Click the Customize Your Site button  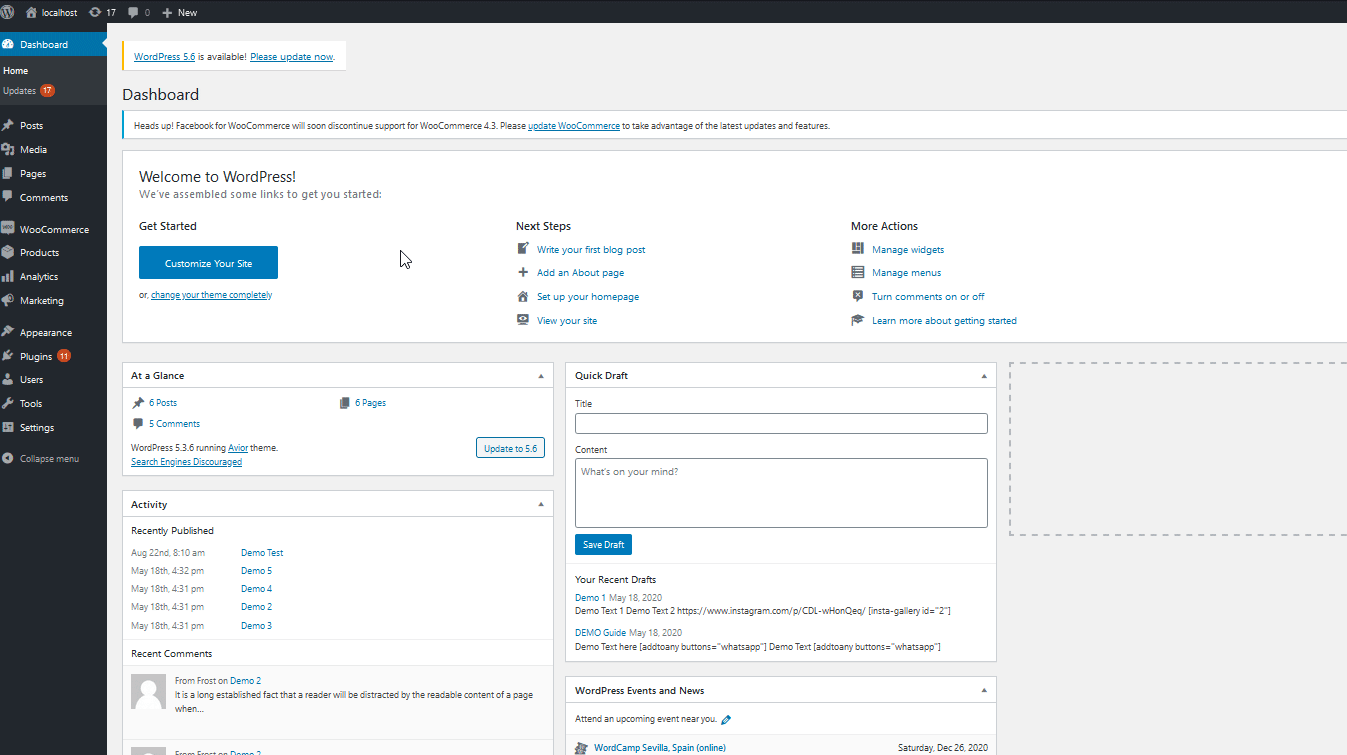point(208,262)
